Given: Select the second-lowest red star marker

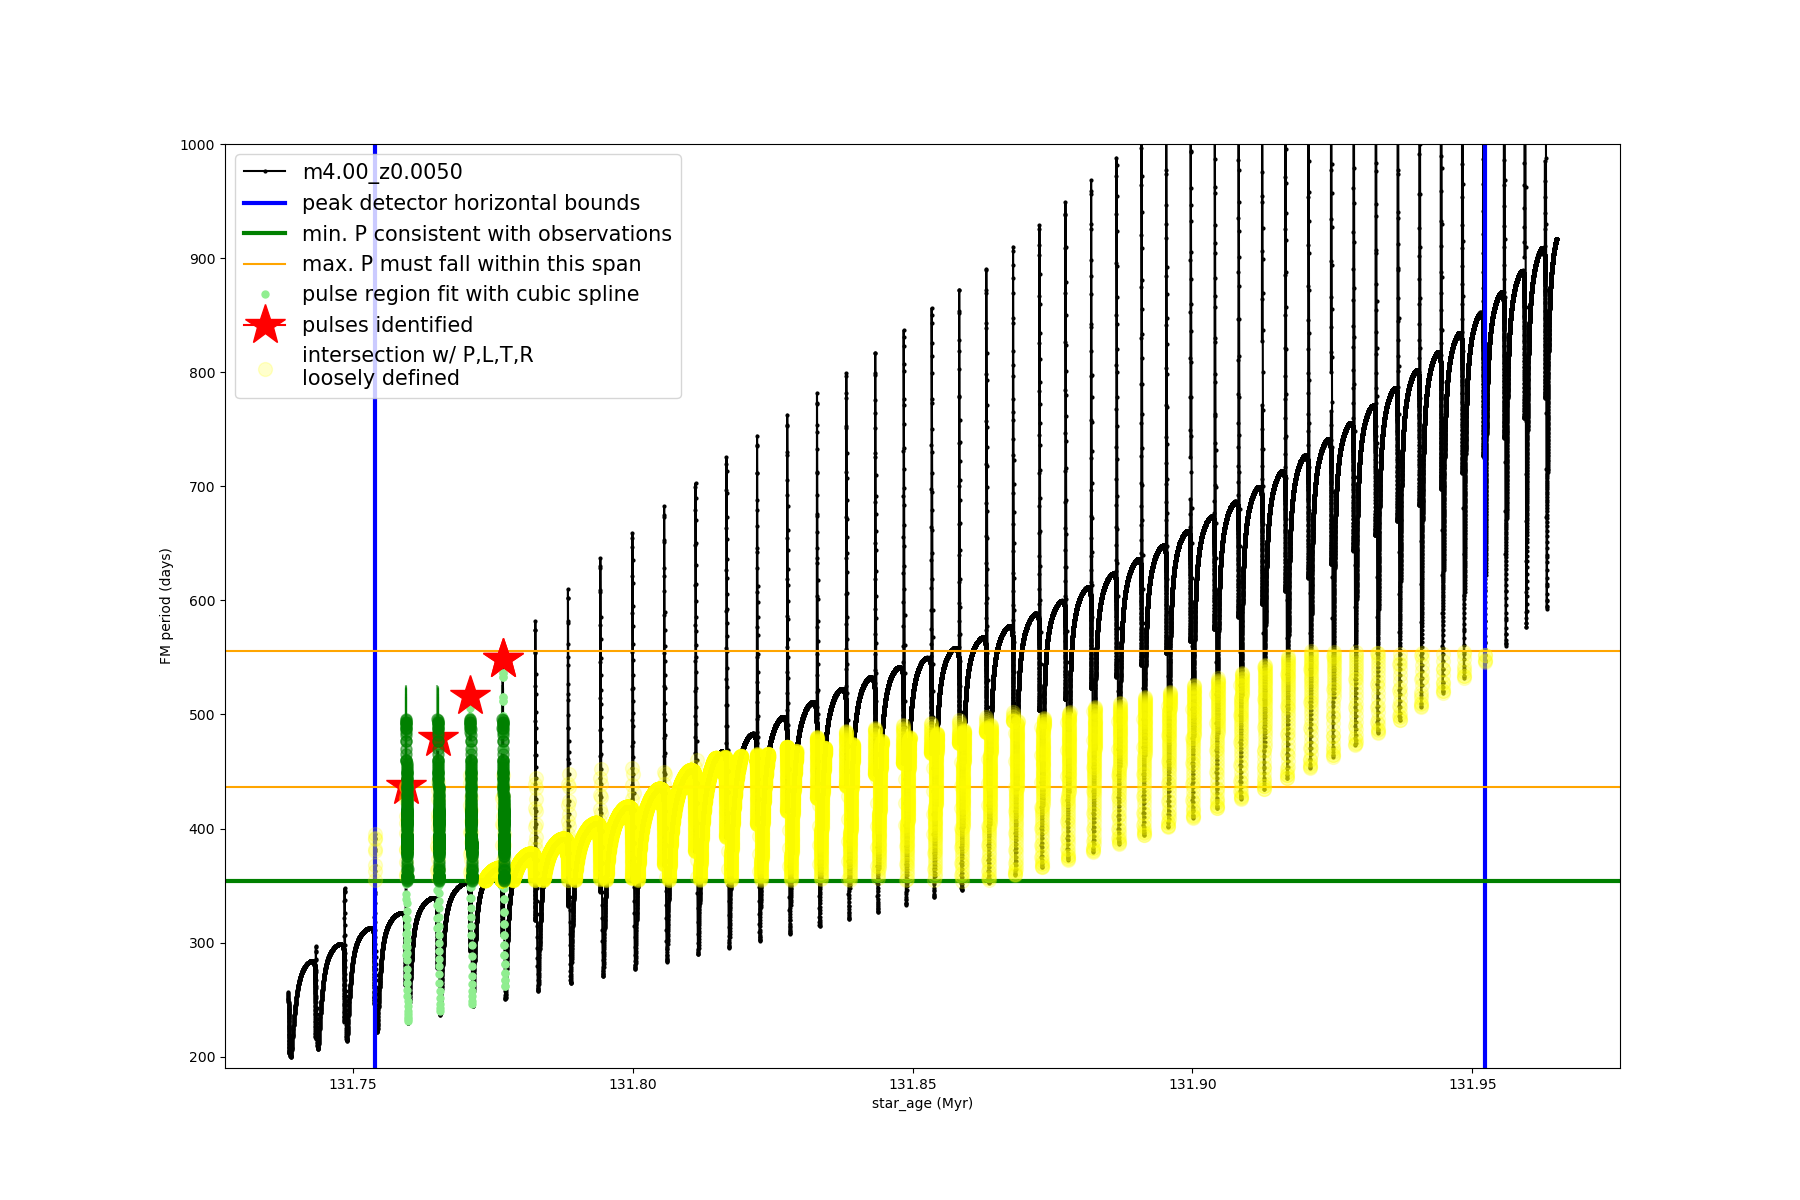Looking at the screenshot, I should click(x=438, y=740).
